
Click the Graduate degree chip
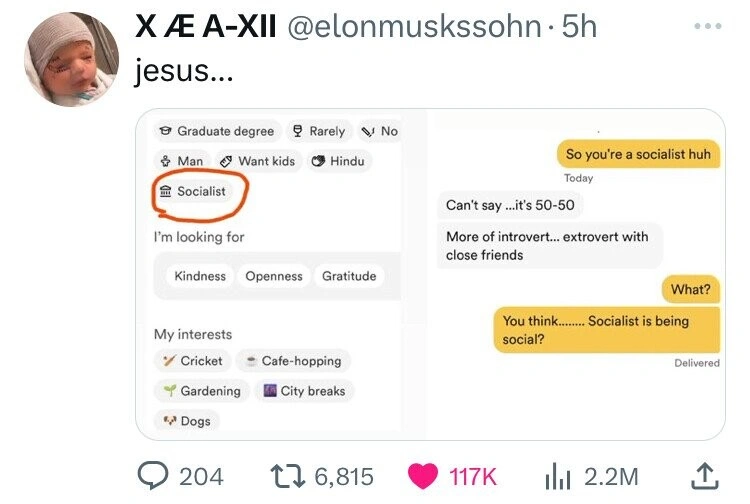[217, 131]
